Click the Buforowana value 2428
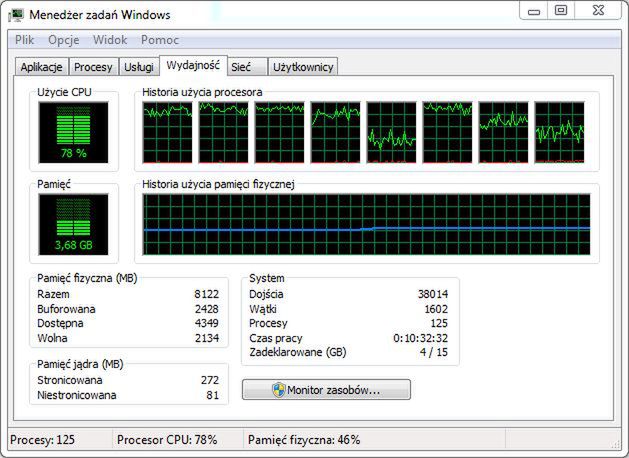 [207, 309]
